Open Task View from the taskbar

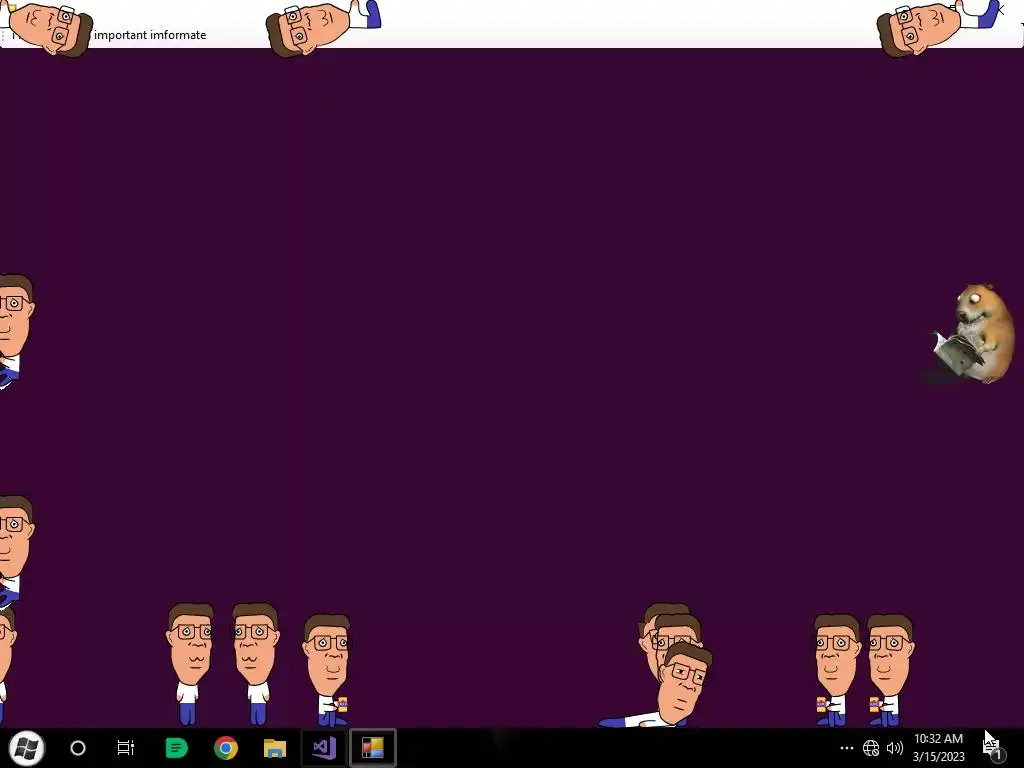coord(125,748)
